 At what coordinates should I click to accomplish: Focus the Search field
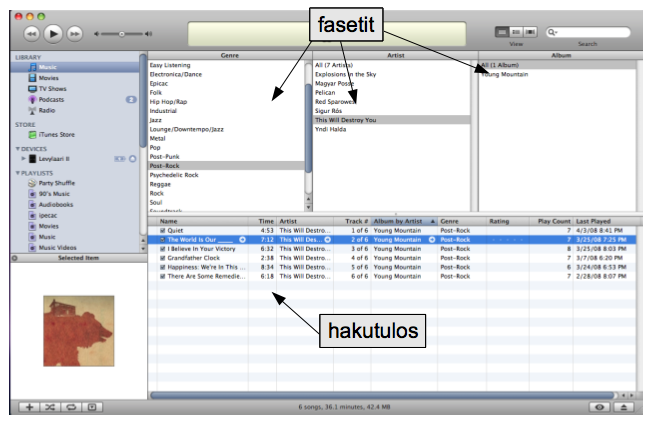[x=588, y=32]
